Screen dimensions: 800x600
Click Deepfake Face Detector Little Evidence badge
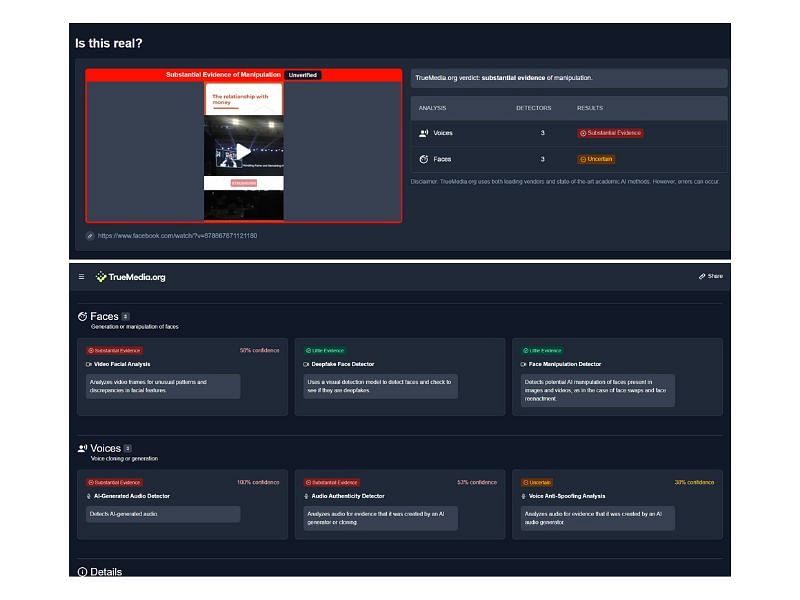click(324, 351)
